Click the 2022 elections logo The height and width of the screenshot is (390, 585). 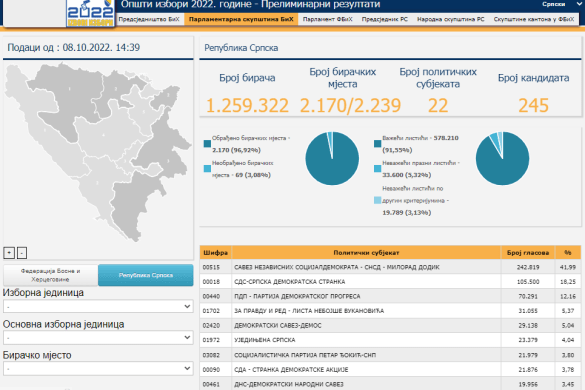pos(90,13)
